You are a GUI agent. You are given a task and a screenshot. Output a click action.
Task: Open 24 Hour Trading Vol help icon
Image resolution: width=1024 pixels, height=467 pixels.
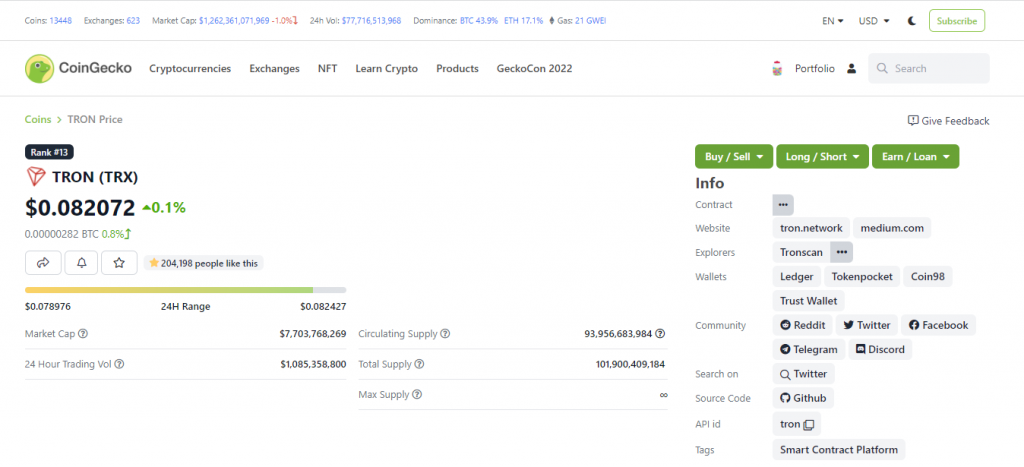click(x=119, y=364)
